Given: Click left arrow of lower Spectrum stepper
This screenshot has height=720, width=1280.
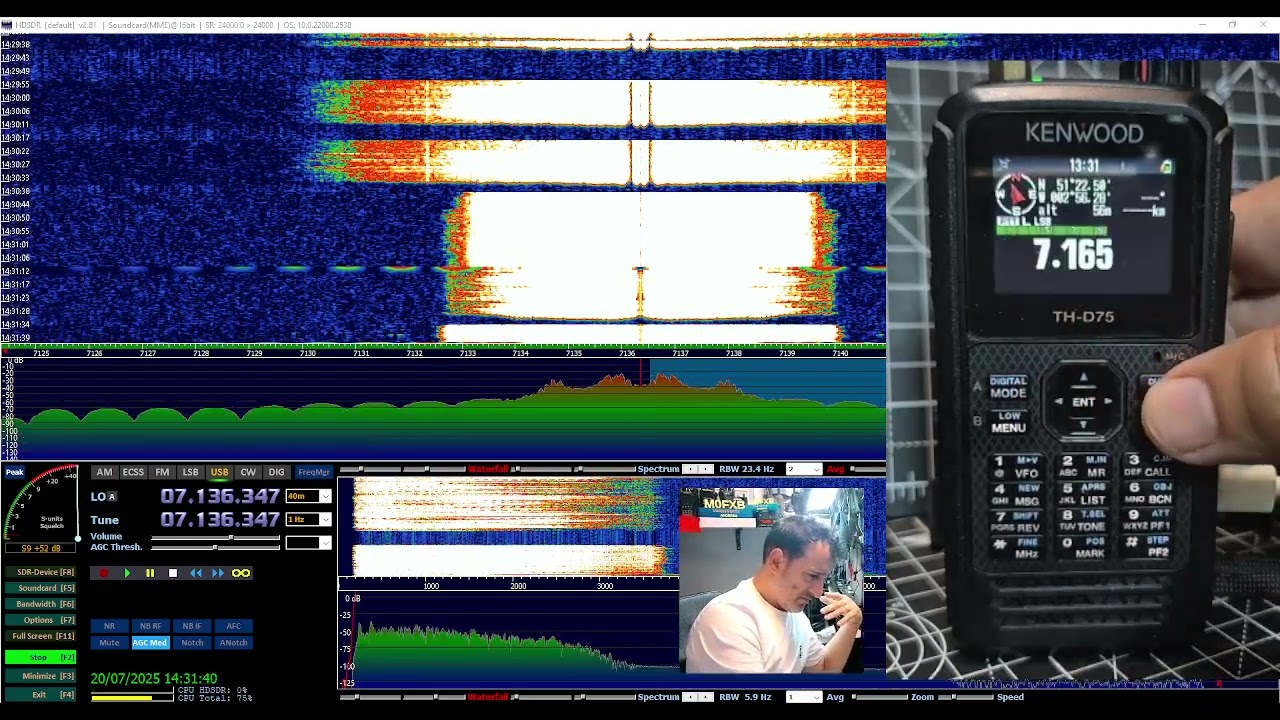Looking at the screenshot, I should (689, 697).
